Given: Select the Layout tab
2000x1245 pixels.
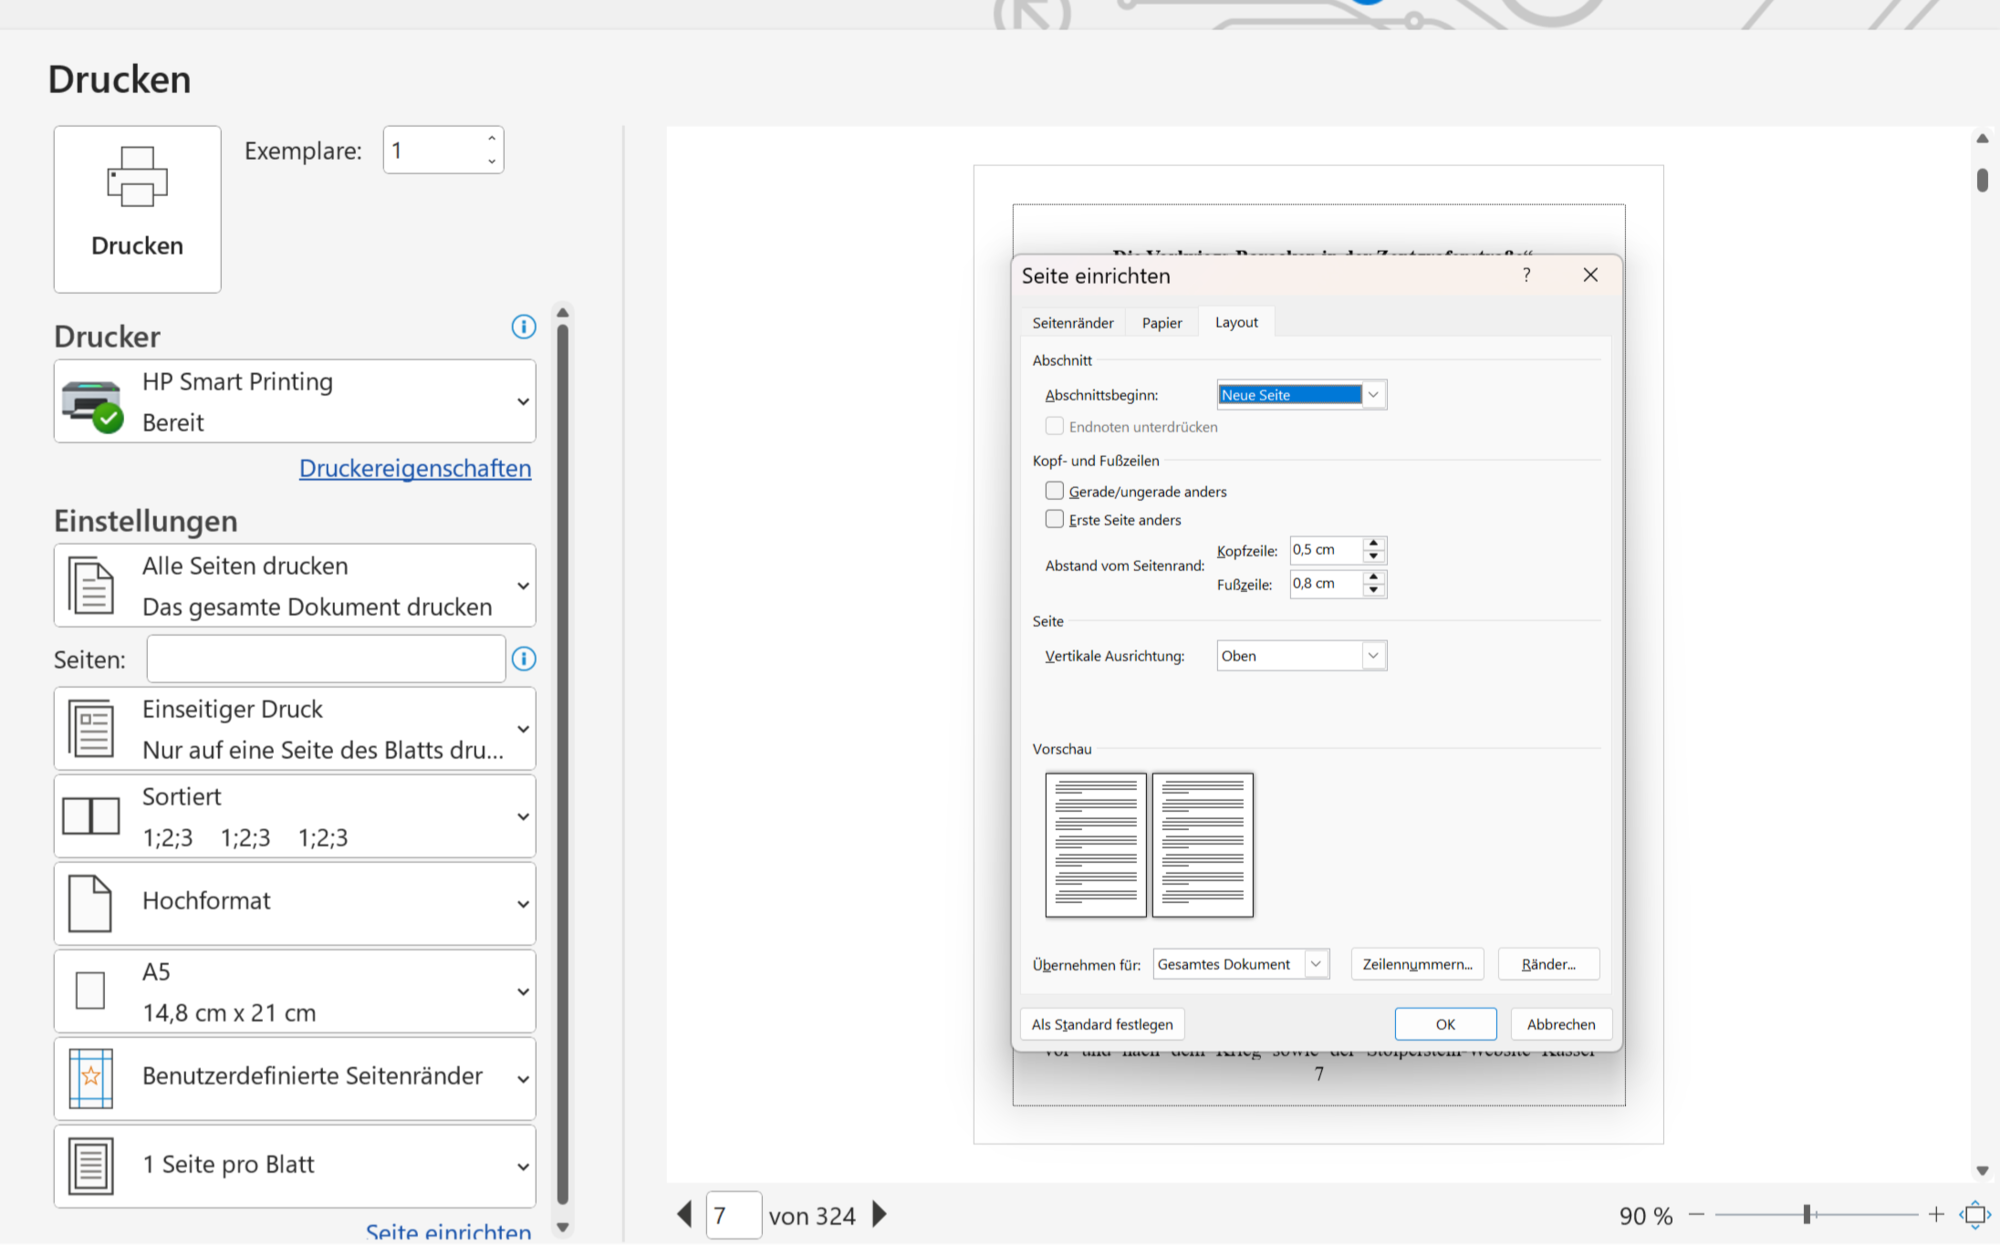Looking at the screenshot, I should (1236, 322).
